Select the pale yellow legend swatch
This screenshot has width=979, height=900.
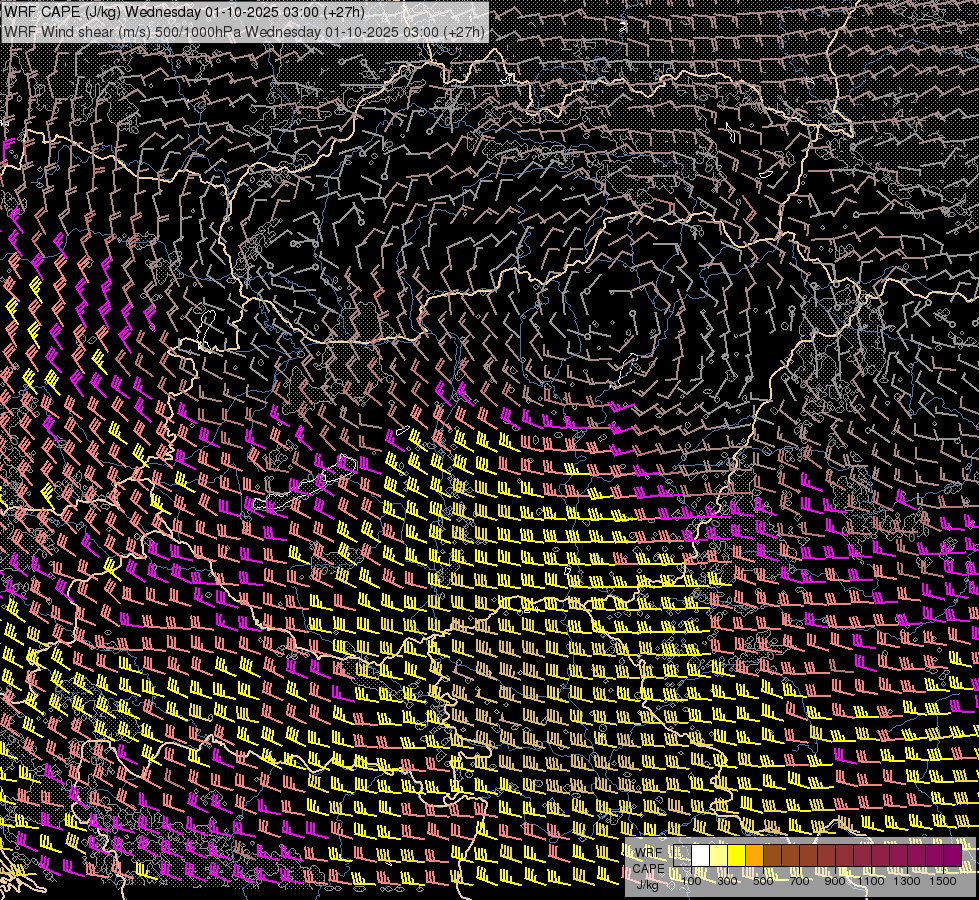tap(719, 856)
